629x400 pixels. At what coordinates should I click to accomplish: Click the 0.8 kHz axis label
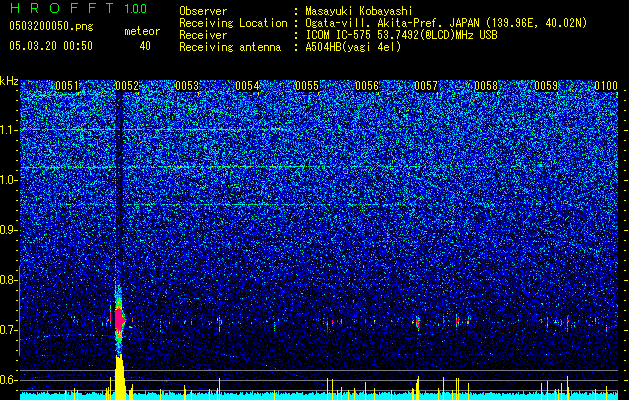(8, 280)
